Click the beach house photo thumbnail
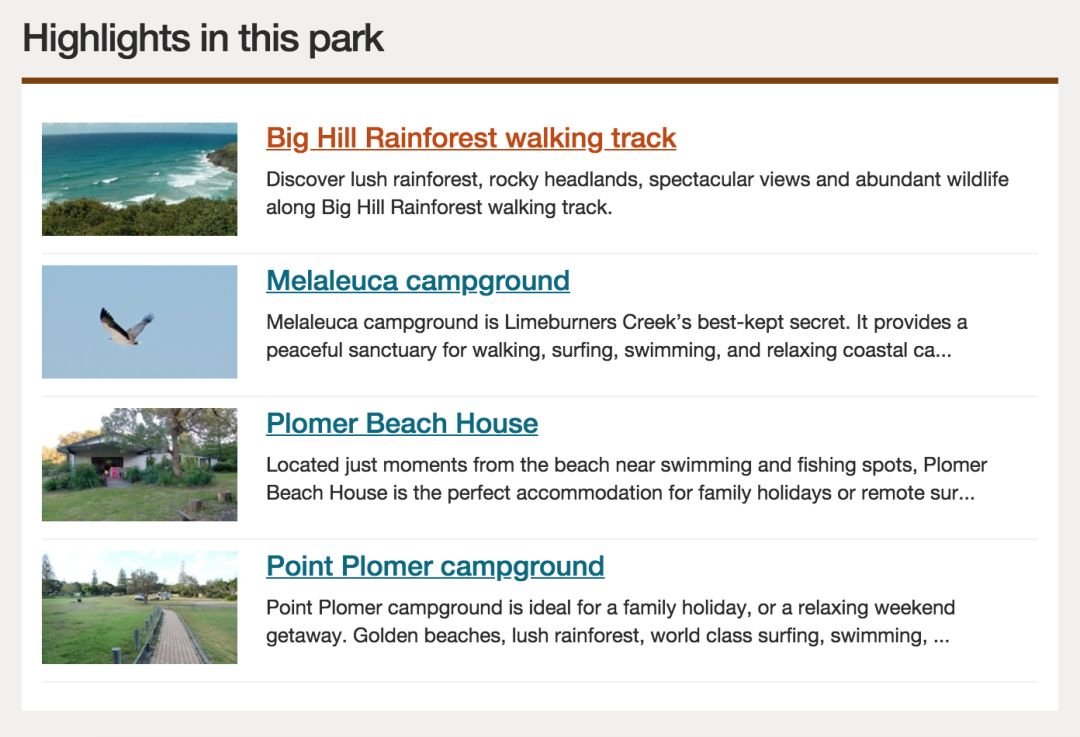 coord(140,464)
